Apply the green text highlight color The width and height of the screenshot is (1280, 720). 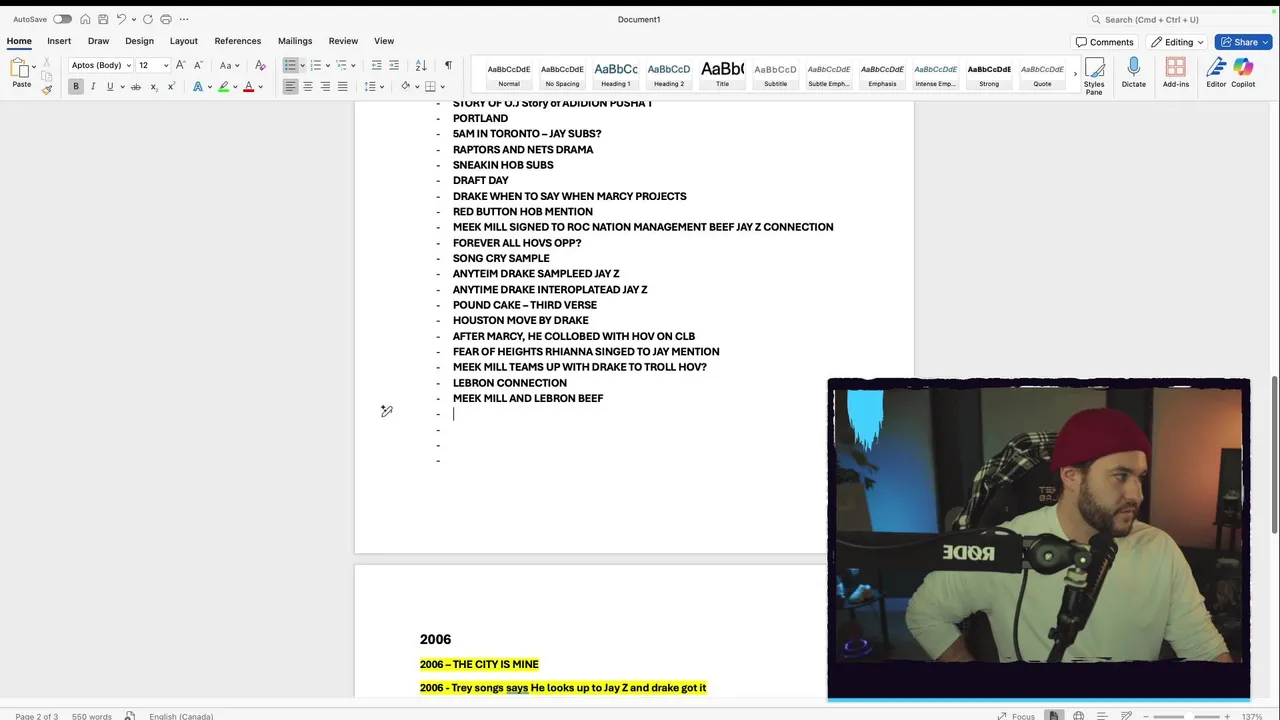(x=223, y=87)
